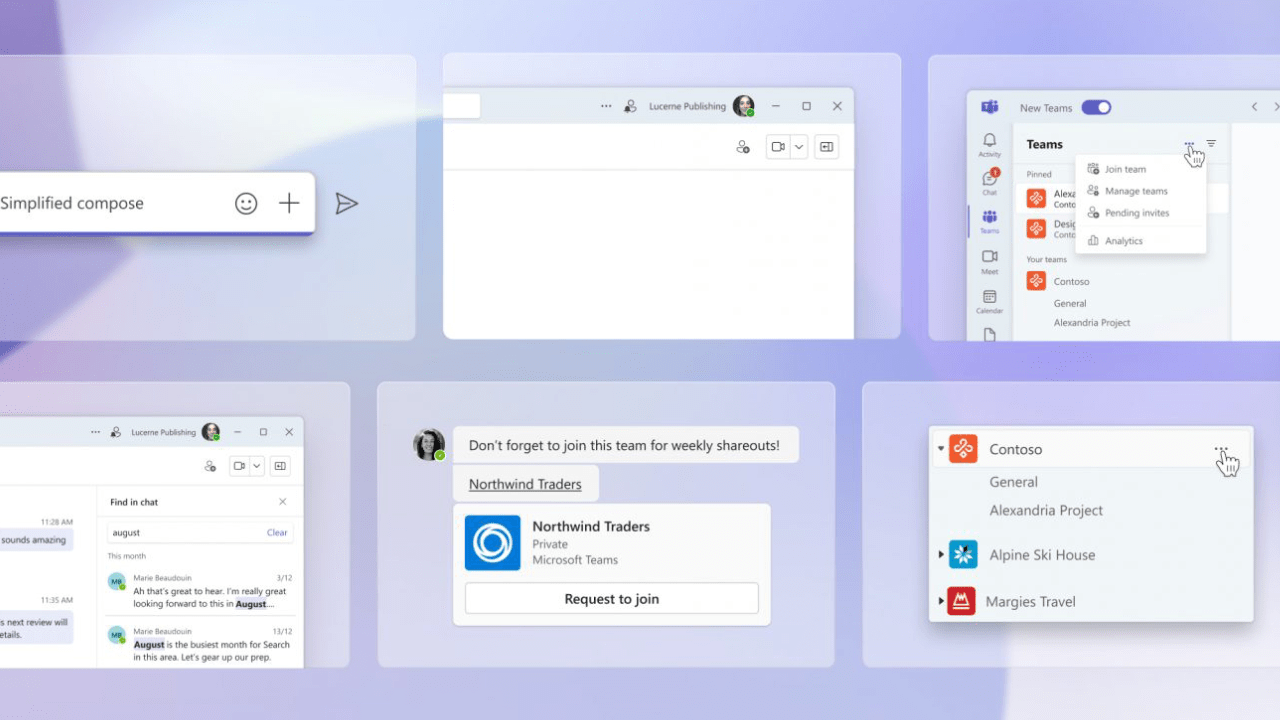This screenshot has width=1280, height=720.
Task: Open Calendar in the app sidebar
Action: (x=989, y=301)
